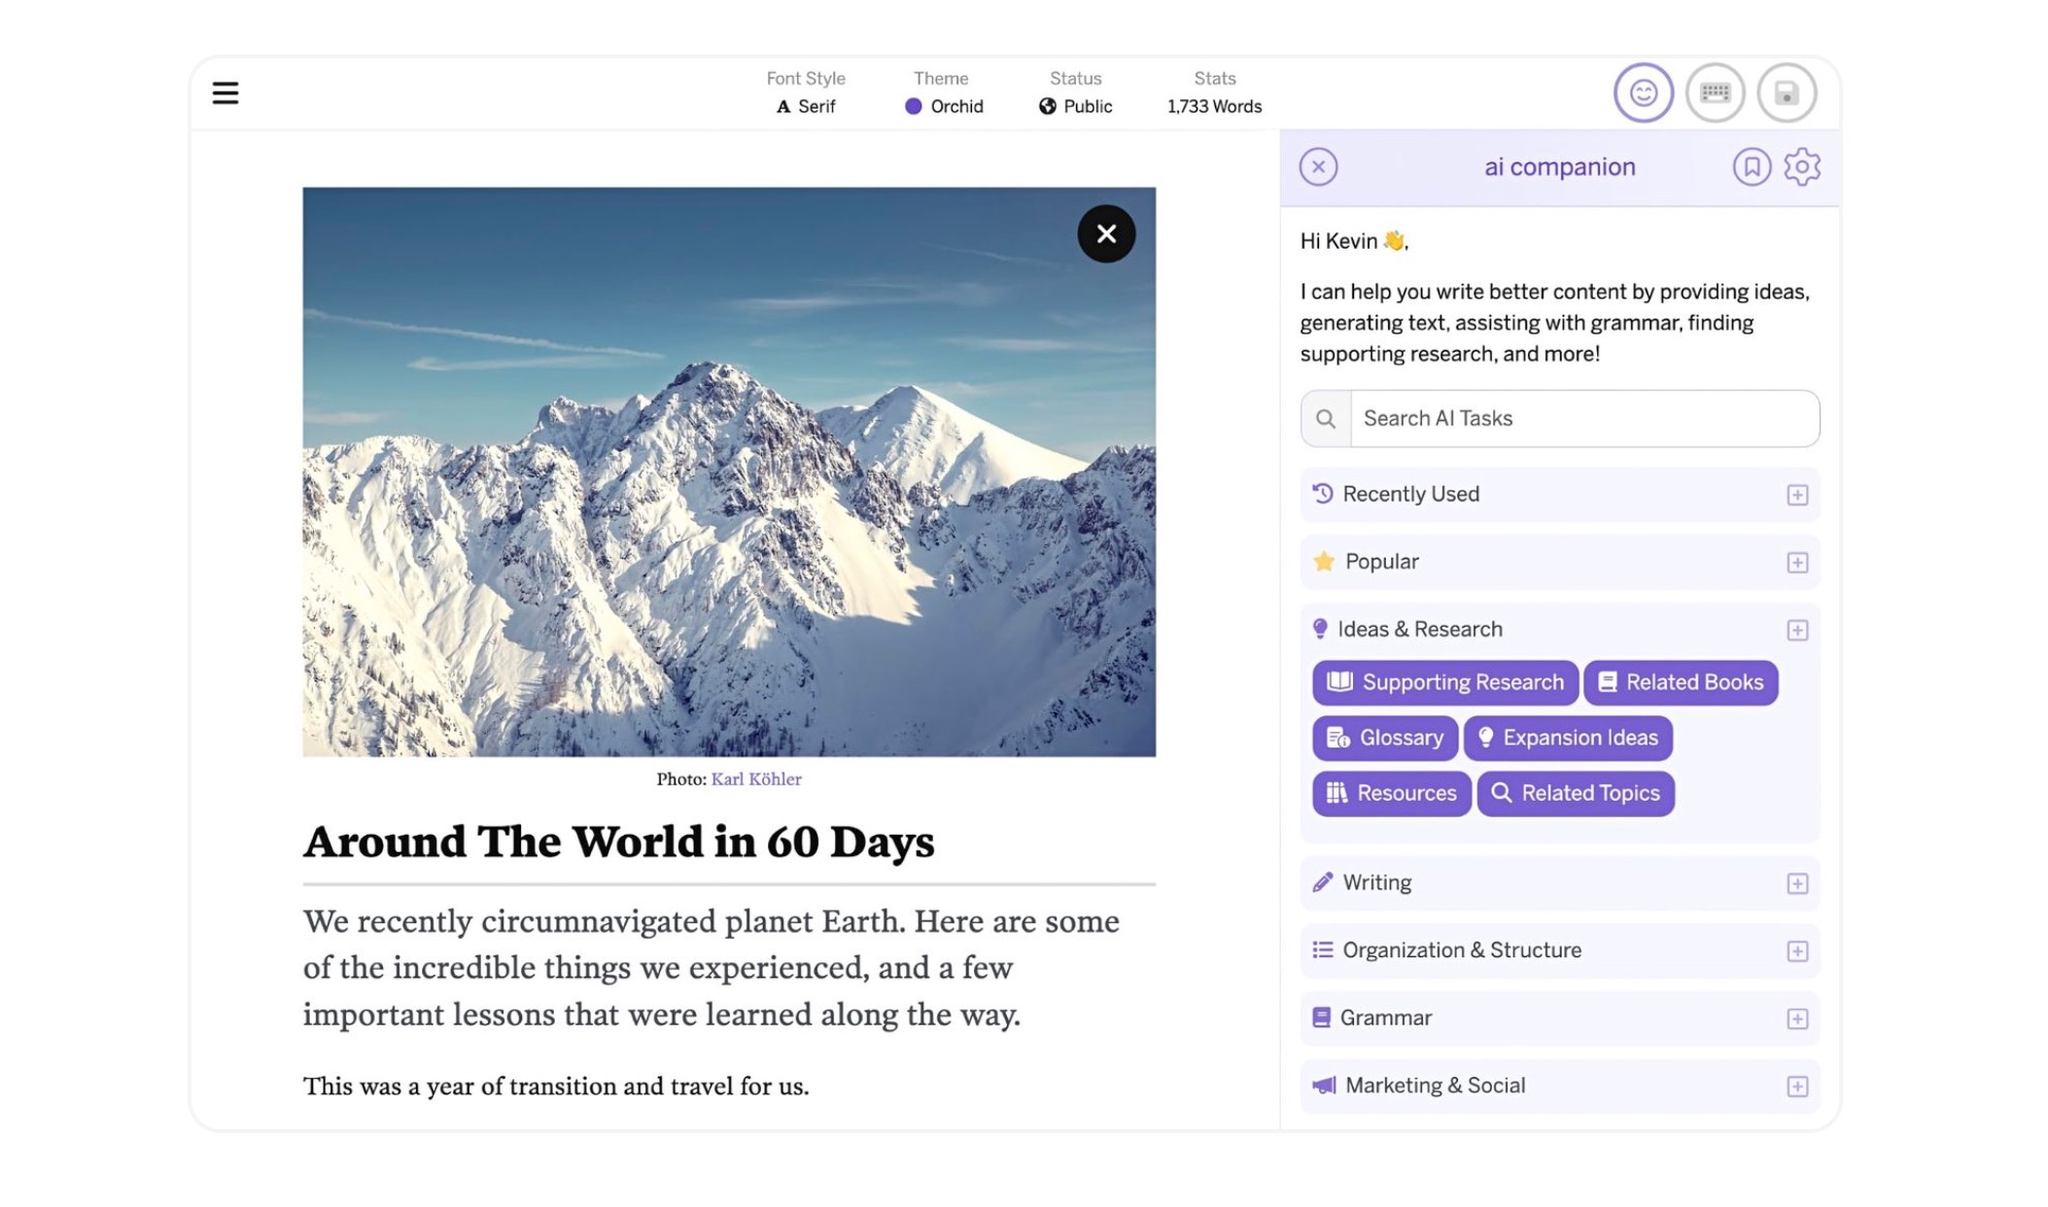Run the Related Books task

point(1680,683)
